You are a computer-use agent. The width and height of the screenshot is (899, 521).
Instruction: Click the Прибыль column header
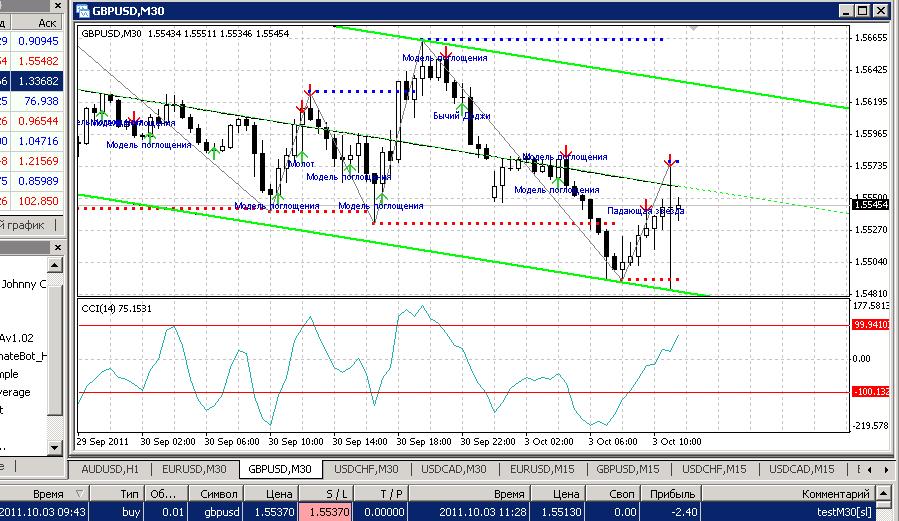coord(672,493)
